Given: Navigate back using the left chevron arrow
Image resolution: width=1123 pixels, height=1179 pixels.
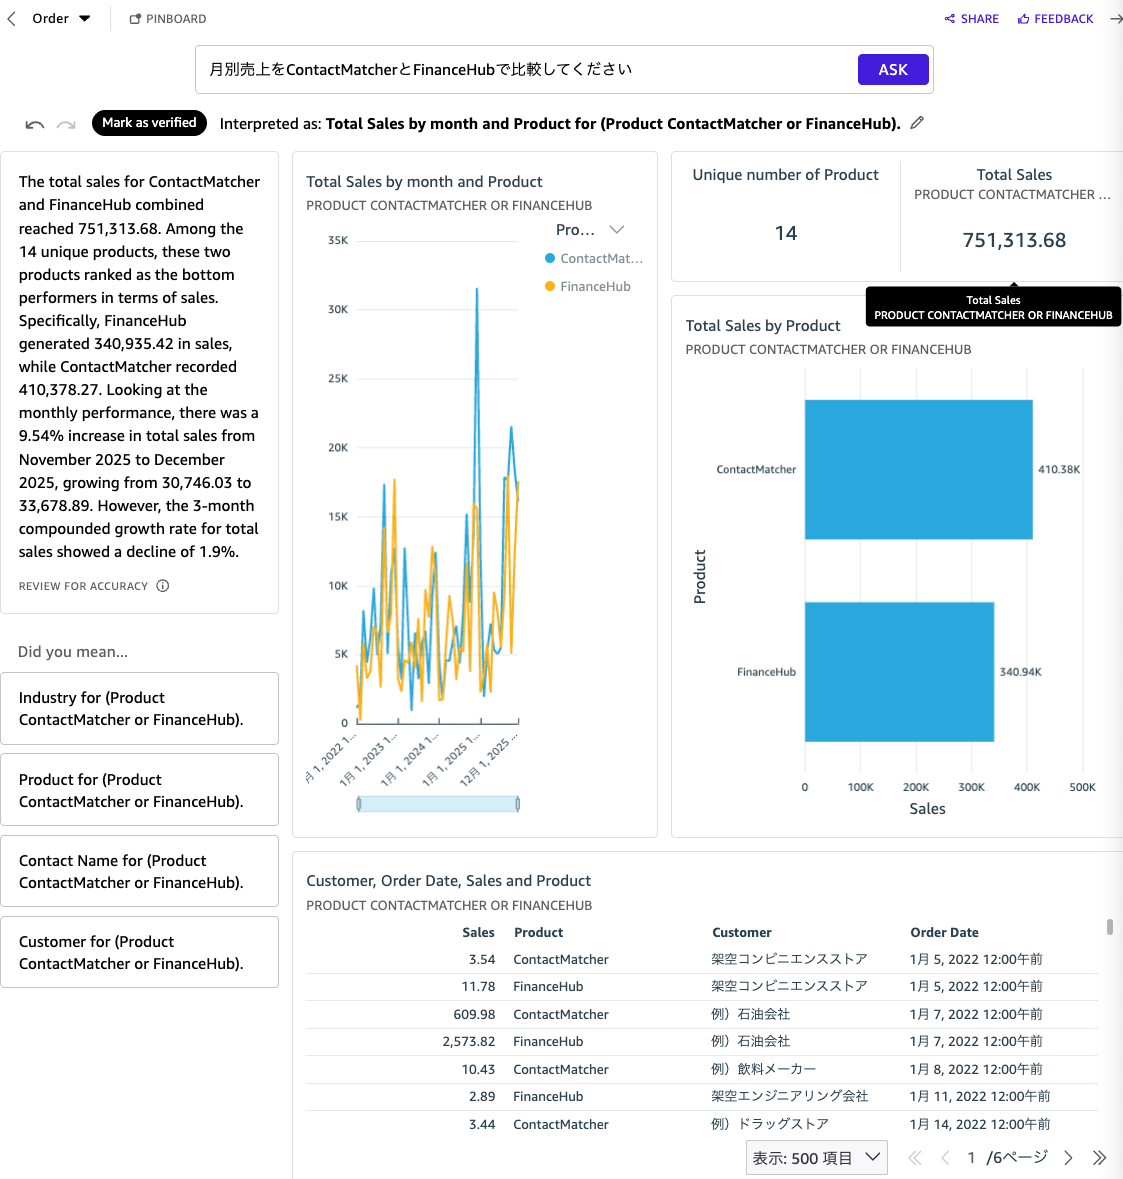Looking at the screenshot, I should (11, 18).
